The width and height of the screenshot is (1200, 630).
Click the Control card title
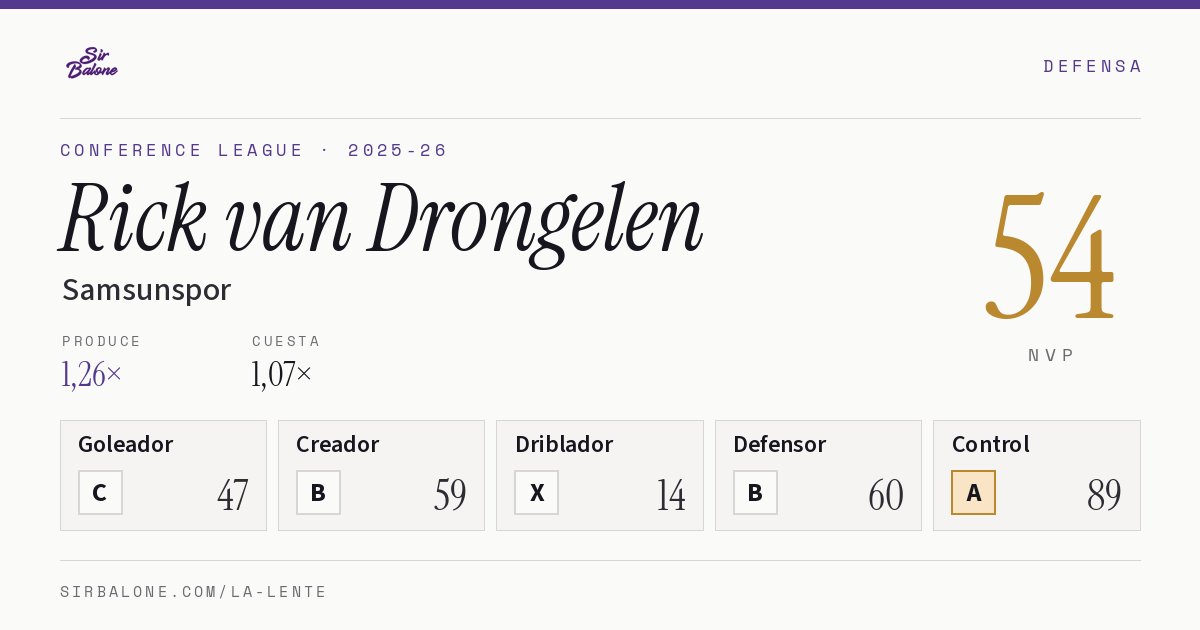[991, 444]
